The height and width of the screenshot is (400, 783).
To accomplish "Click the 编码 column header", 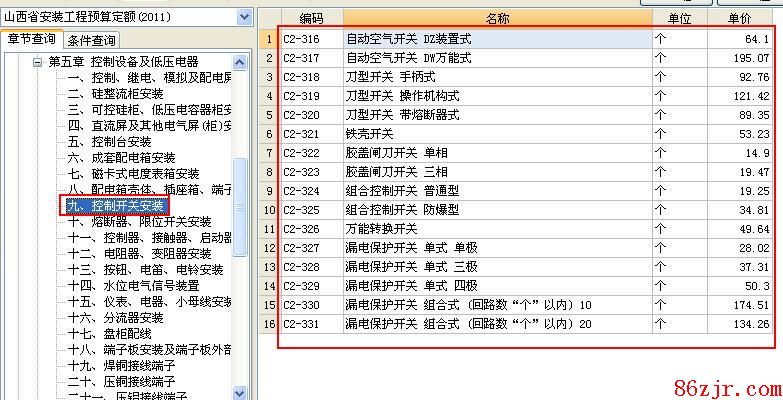I will pyautogui.click(x=311, y=19).
